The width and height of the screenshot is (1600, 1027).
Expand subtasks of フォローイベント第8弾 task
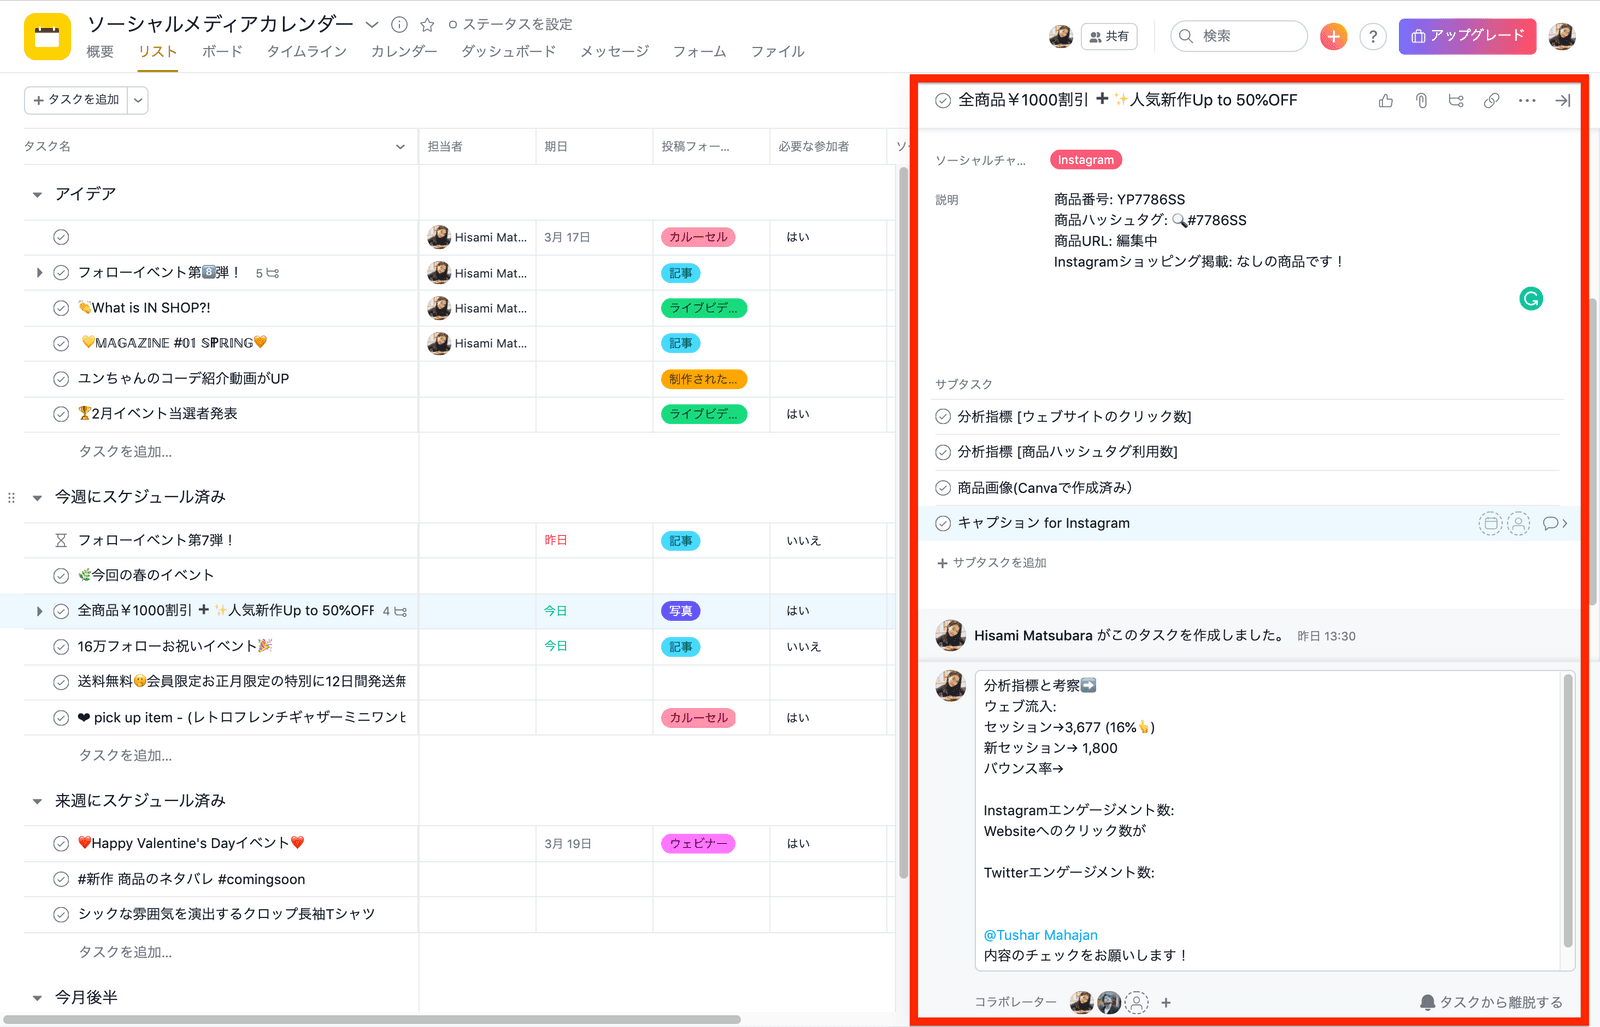click(x=39, y=273)
